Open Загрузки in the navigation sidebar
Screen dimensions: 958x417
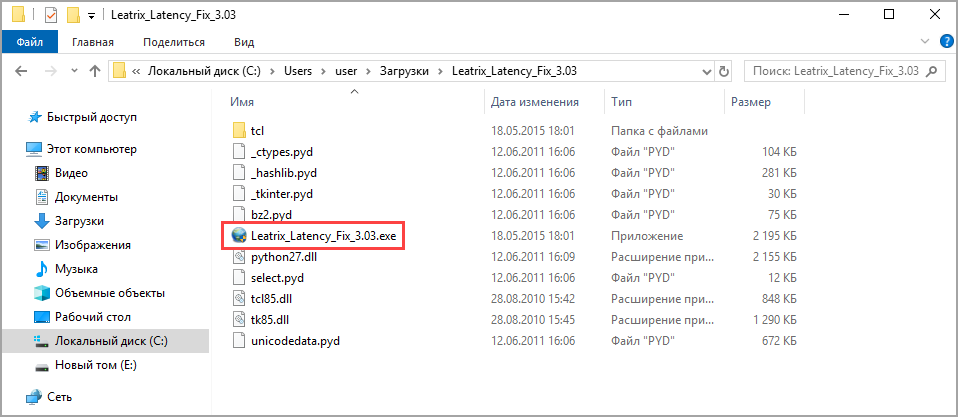click(x=79, y=221)
